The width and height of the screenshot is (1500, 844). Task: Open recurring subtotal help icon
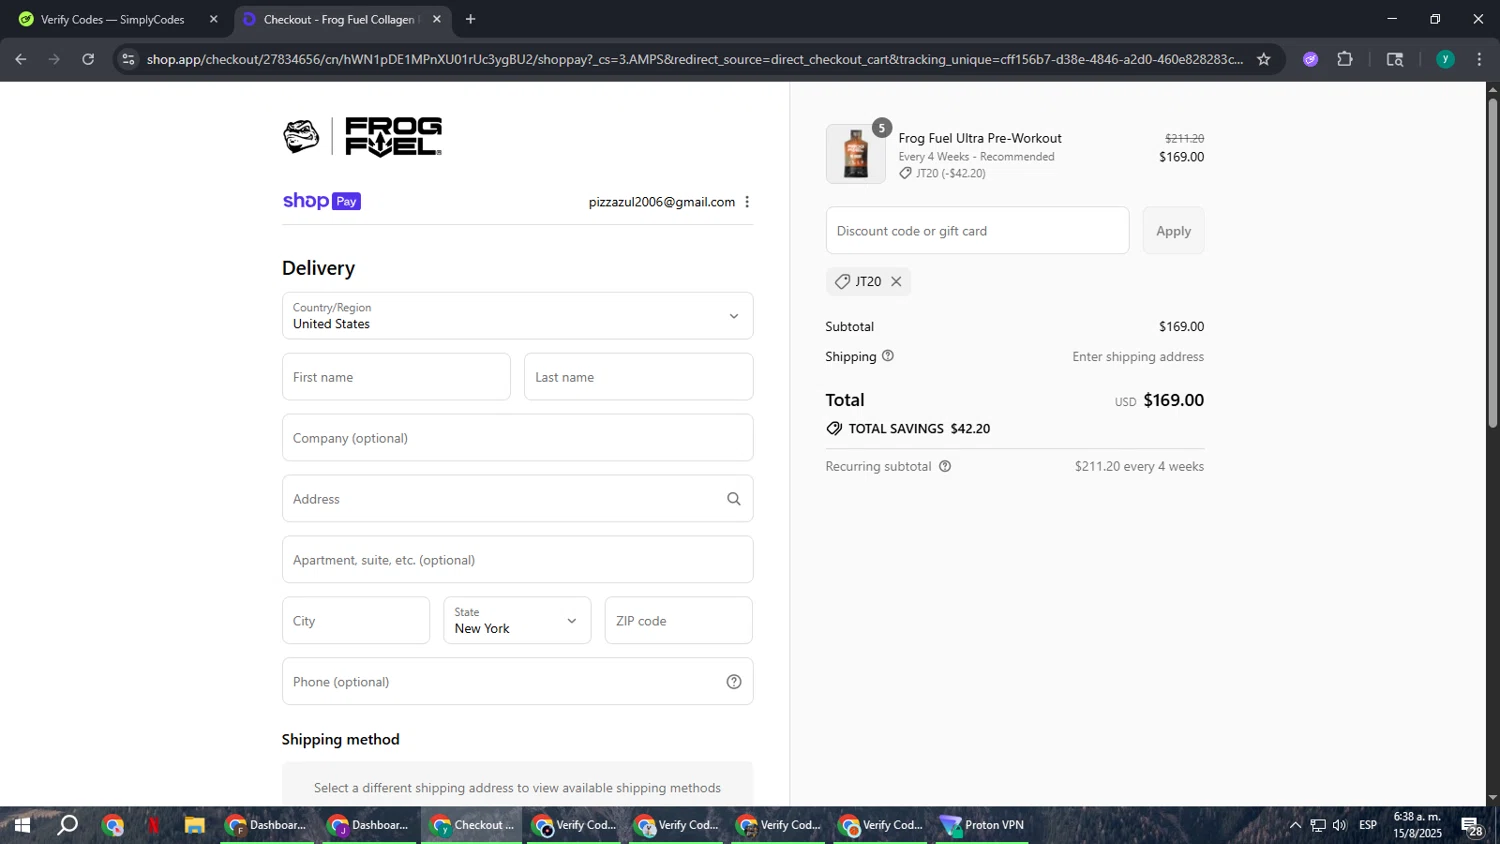point(945,466)
